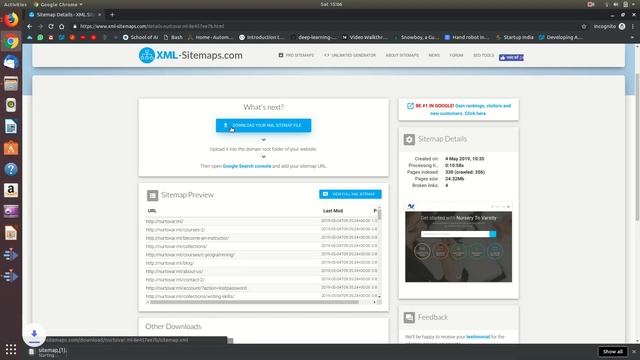640x360 pixels.
Task: Go to Chrome home page
Action: click(x=62, y=26)
